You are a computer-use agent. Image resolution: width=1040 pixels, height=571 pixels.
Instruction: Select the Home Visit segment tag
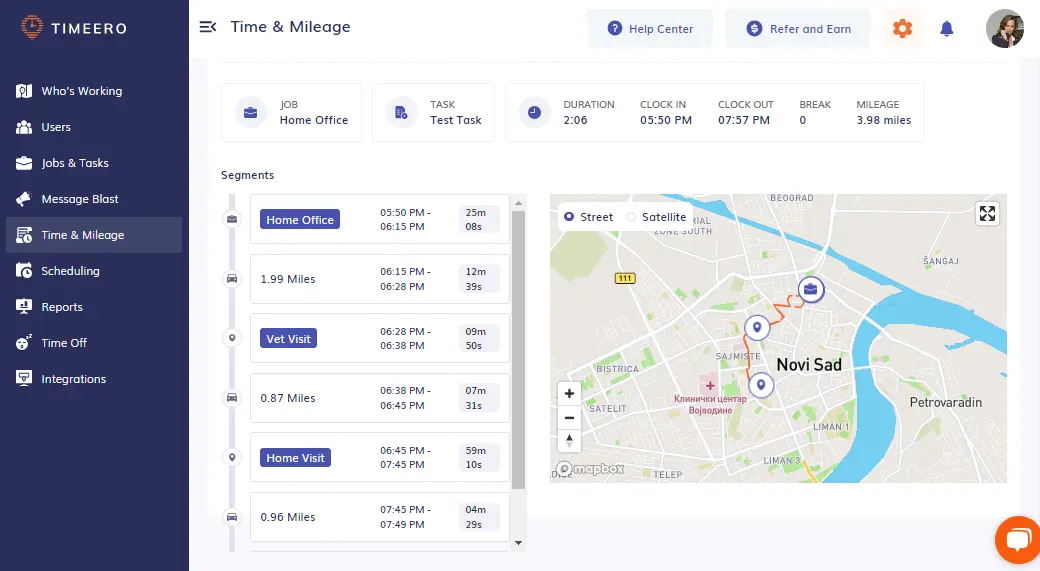click(x=295, y=458)
